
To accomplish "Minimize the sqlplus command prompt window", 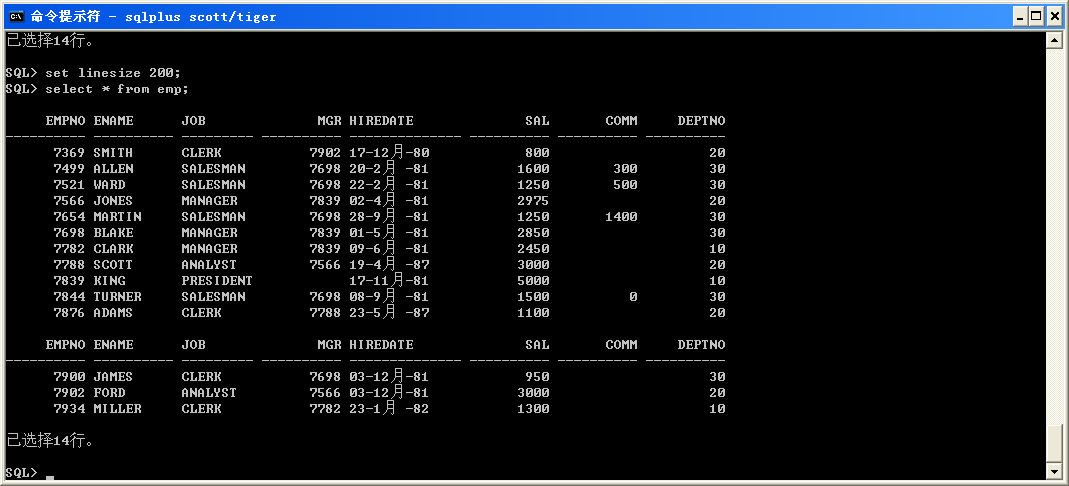I will [x=1020, y=16].
